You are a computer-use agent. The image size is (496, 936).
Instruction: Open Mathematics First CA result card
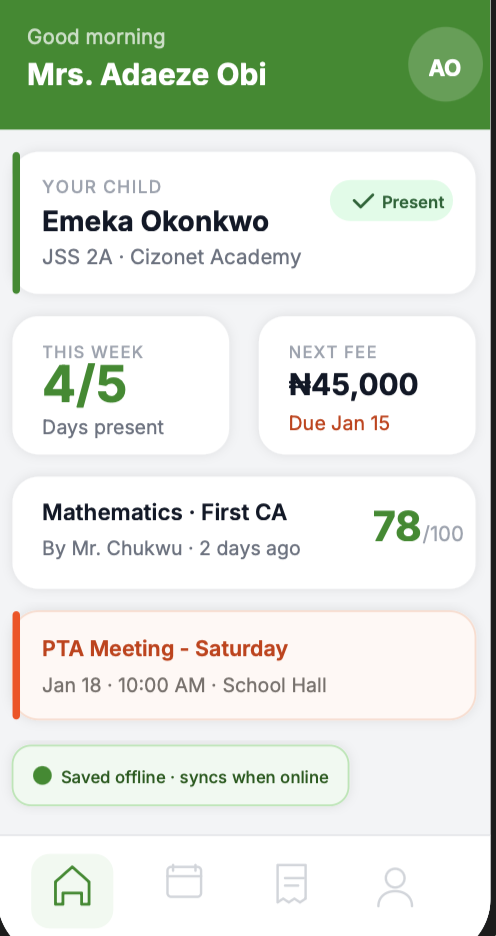tap(244, 532)
